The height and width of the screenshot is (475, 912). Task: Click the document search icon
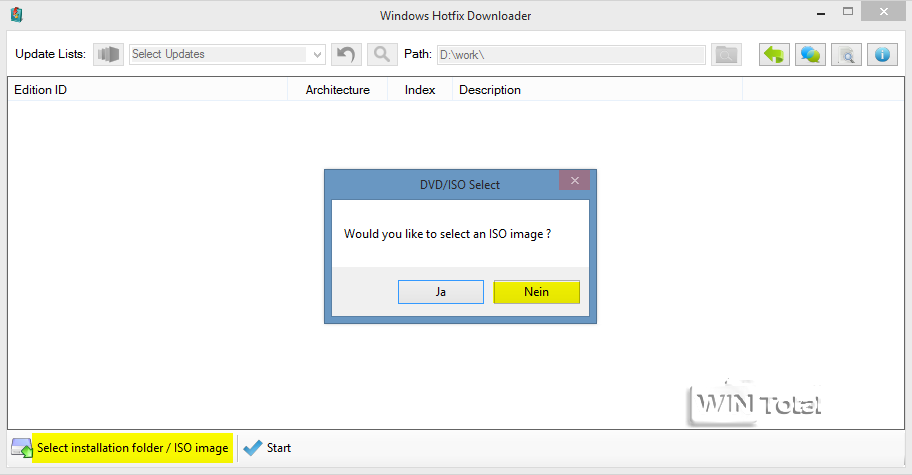(846, 55)
